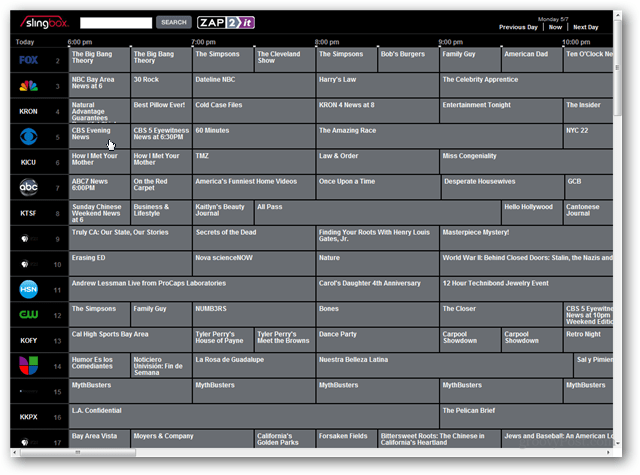The image size is (640, 475).
Task: Select the KTSF channel 8 logo
Action: click(29, 213)
